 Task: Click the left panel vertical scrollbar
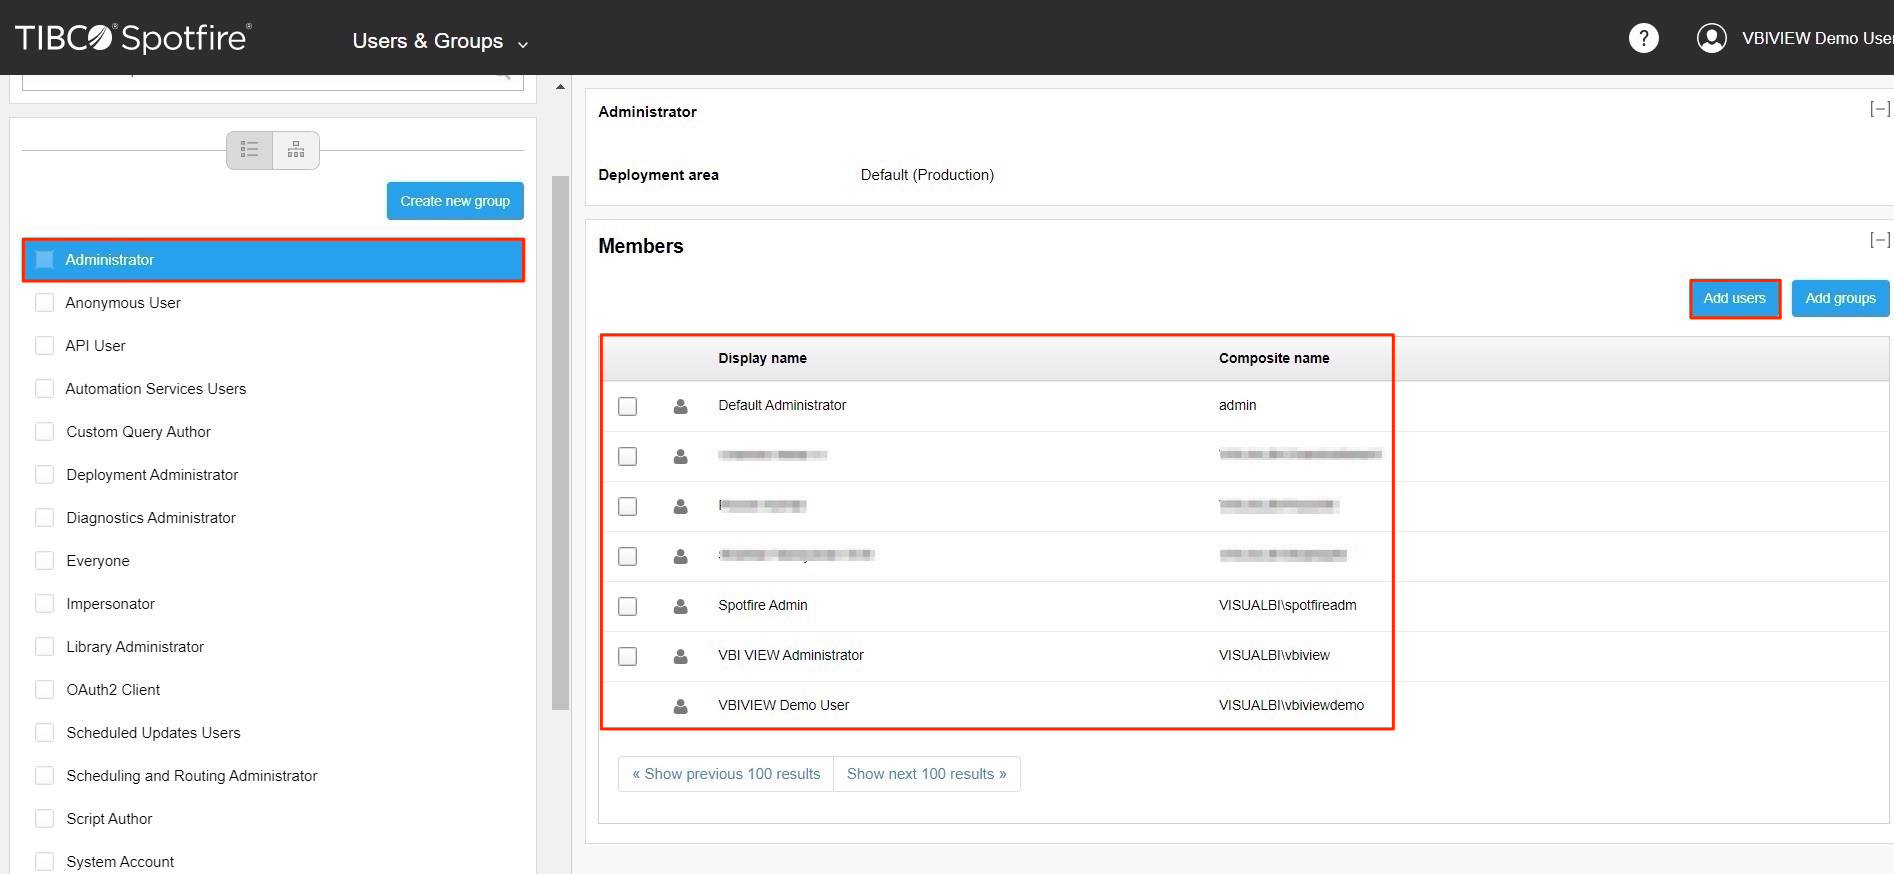pos(560,443)
